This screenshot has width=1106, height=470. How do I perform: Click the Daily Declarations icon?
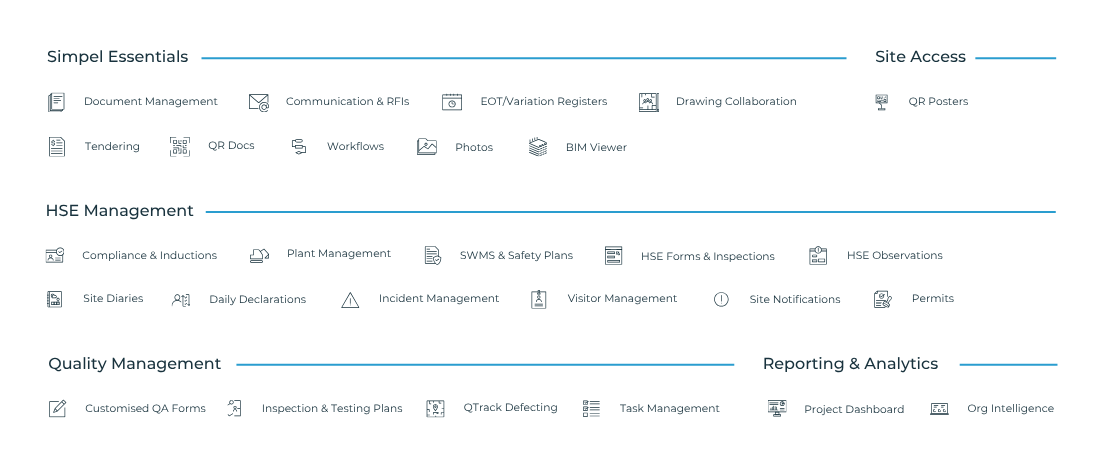tap(181, 300)
